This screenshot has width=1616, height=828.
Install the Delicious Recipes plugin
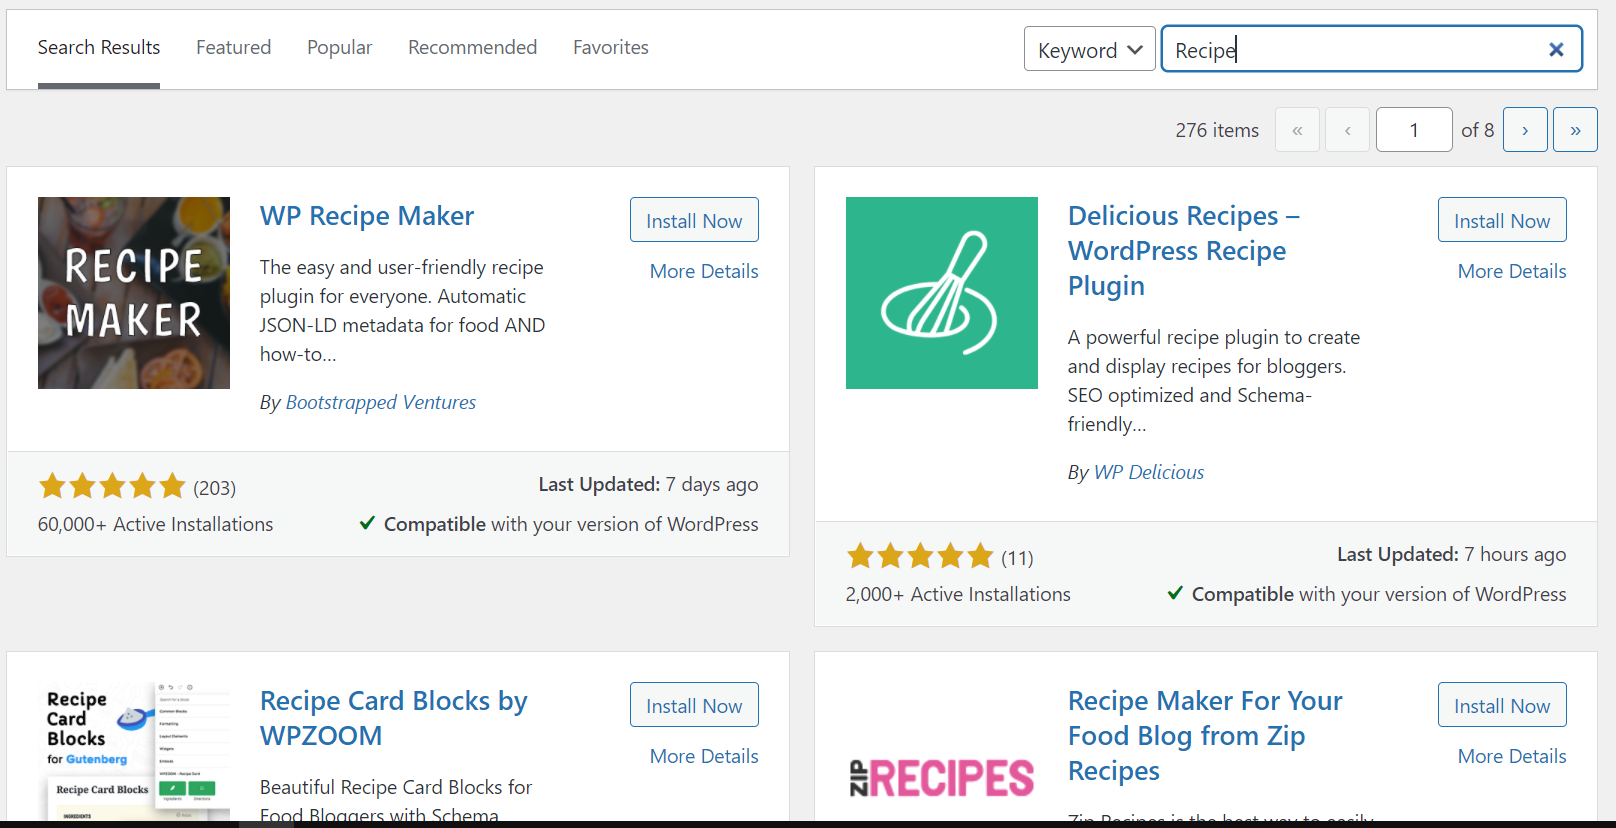[1501, 219]
